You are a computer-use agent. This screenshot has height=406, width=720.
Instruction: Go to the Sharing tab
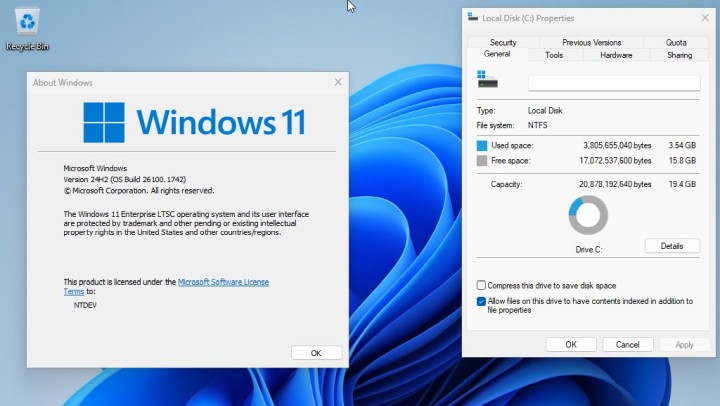679,55
